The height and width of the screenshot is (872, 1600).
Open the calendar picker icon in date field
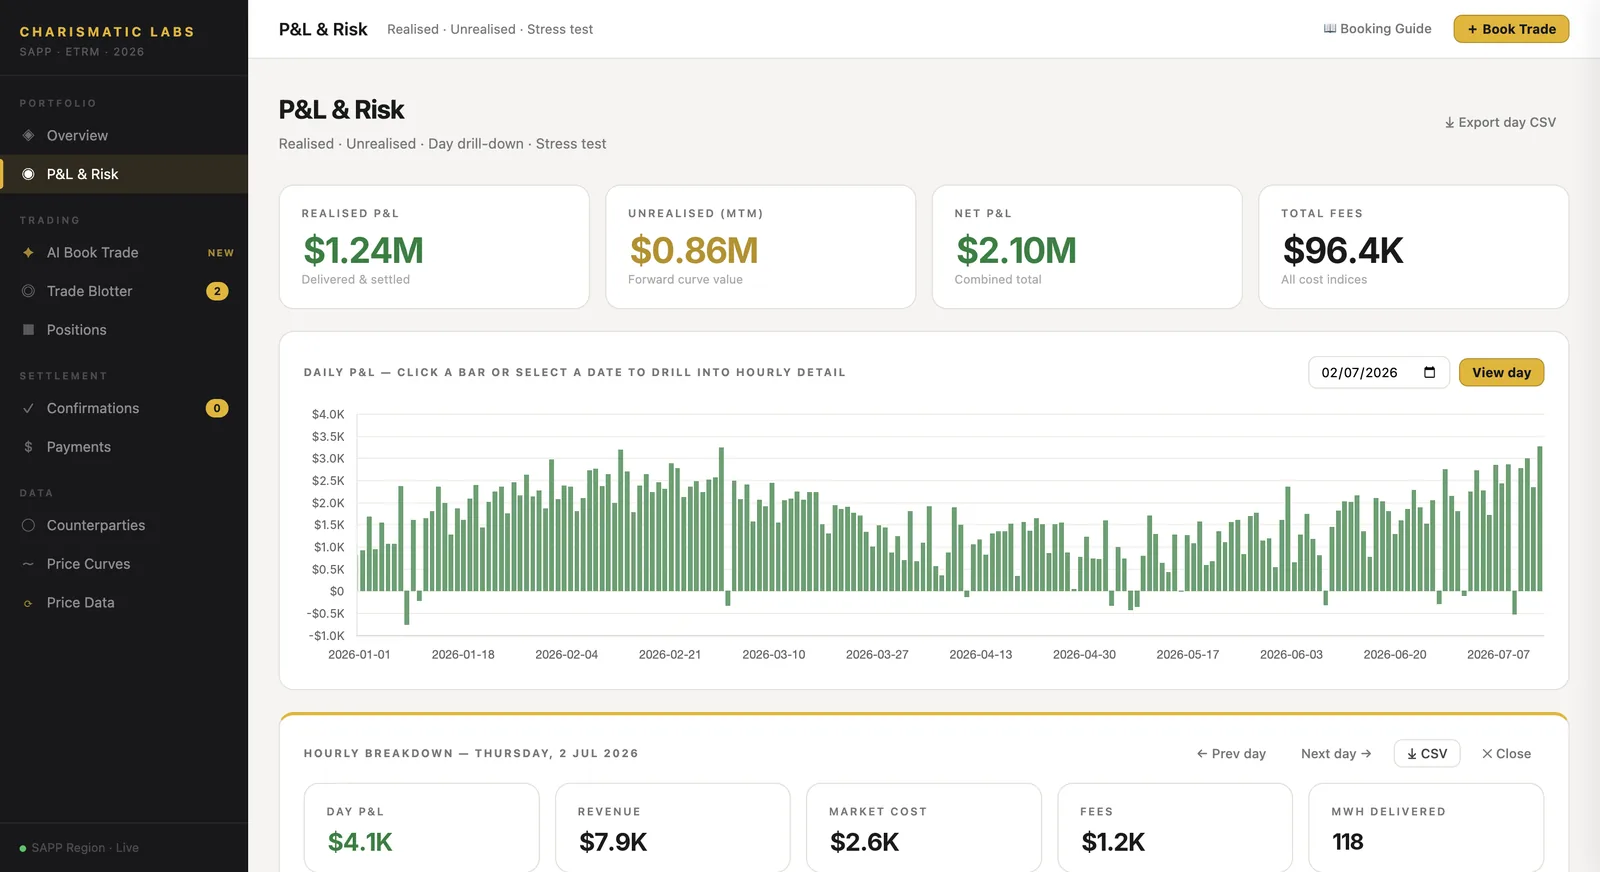(x=1429, y=372)
